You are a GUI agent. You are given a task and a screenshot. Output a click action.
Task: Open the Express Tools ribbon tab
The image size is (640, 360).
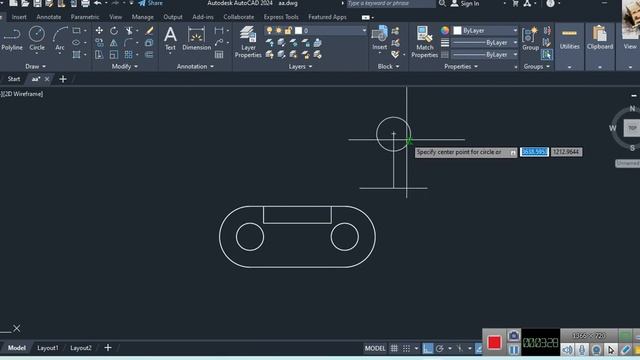click(x=281, y=17)
